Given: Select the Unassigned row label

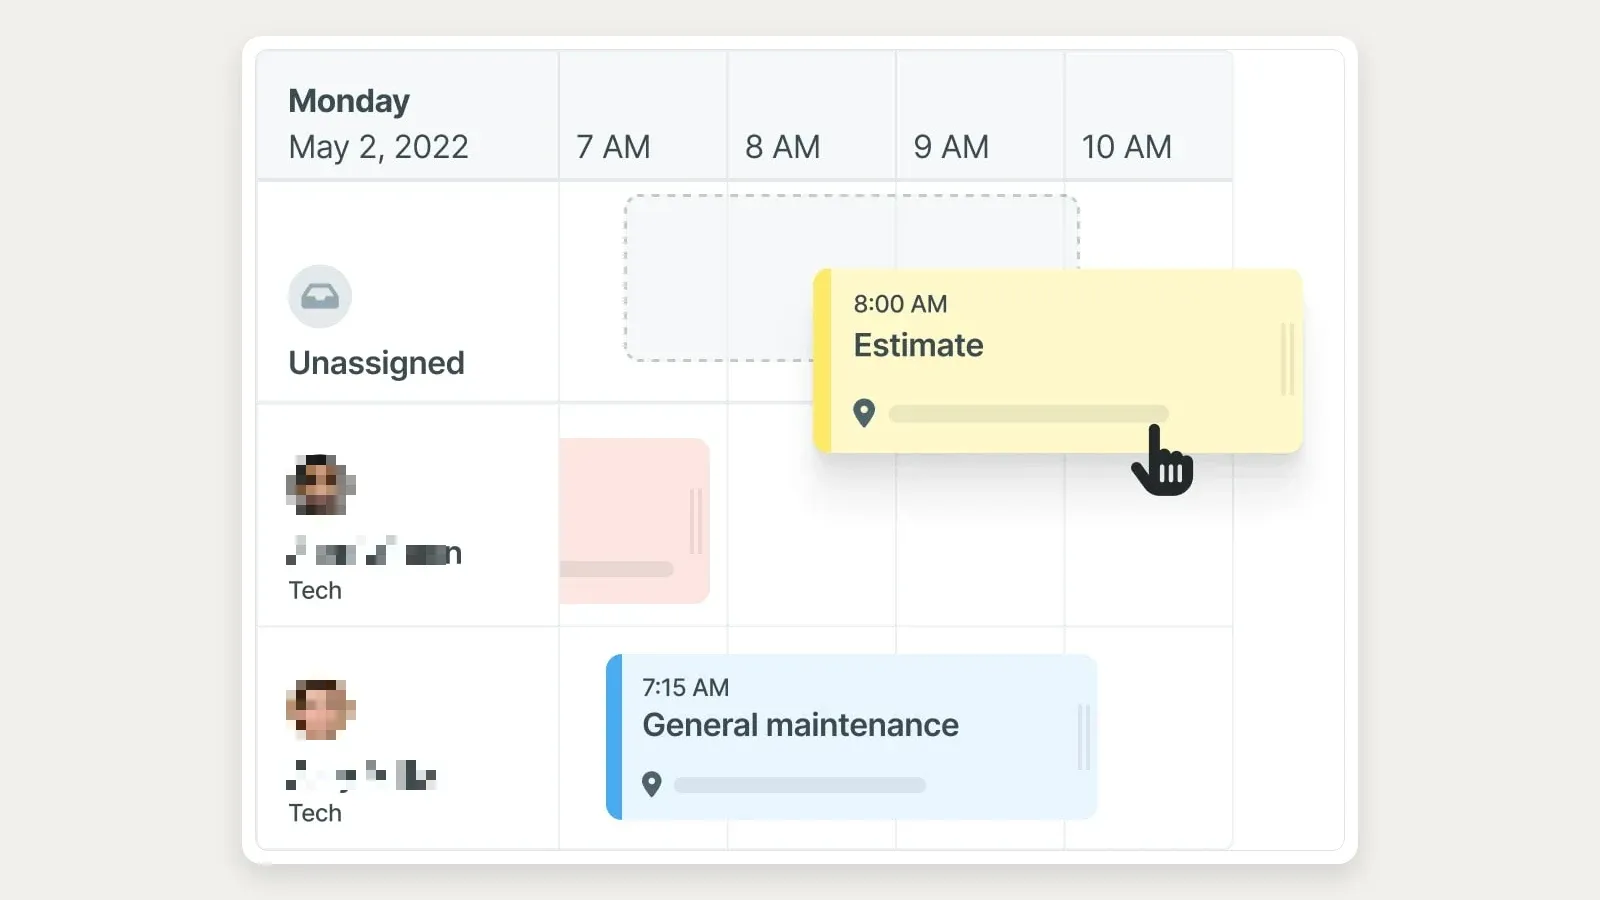Looking at the screenshot, I should pyautogui.click(x=376, y=362).
